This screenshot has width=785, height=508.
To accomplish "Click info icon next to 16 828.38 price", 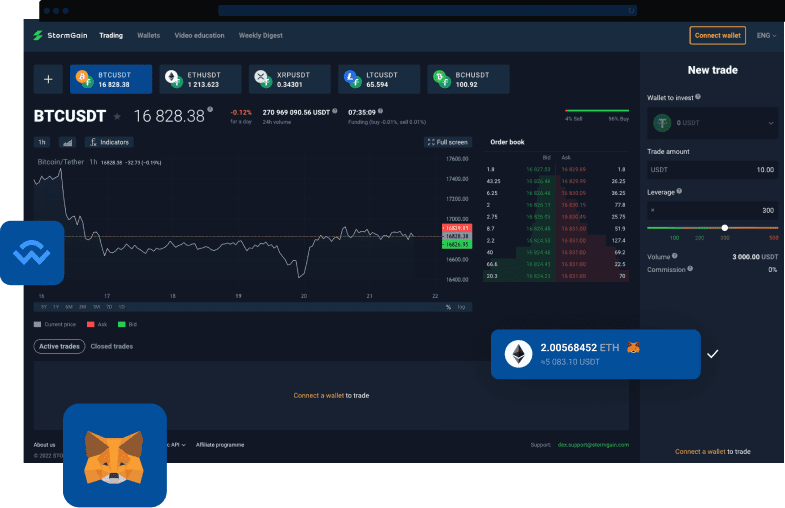I will coord(210,109).
